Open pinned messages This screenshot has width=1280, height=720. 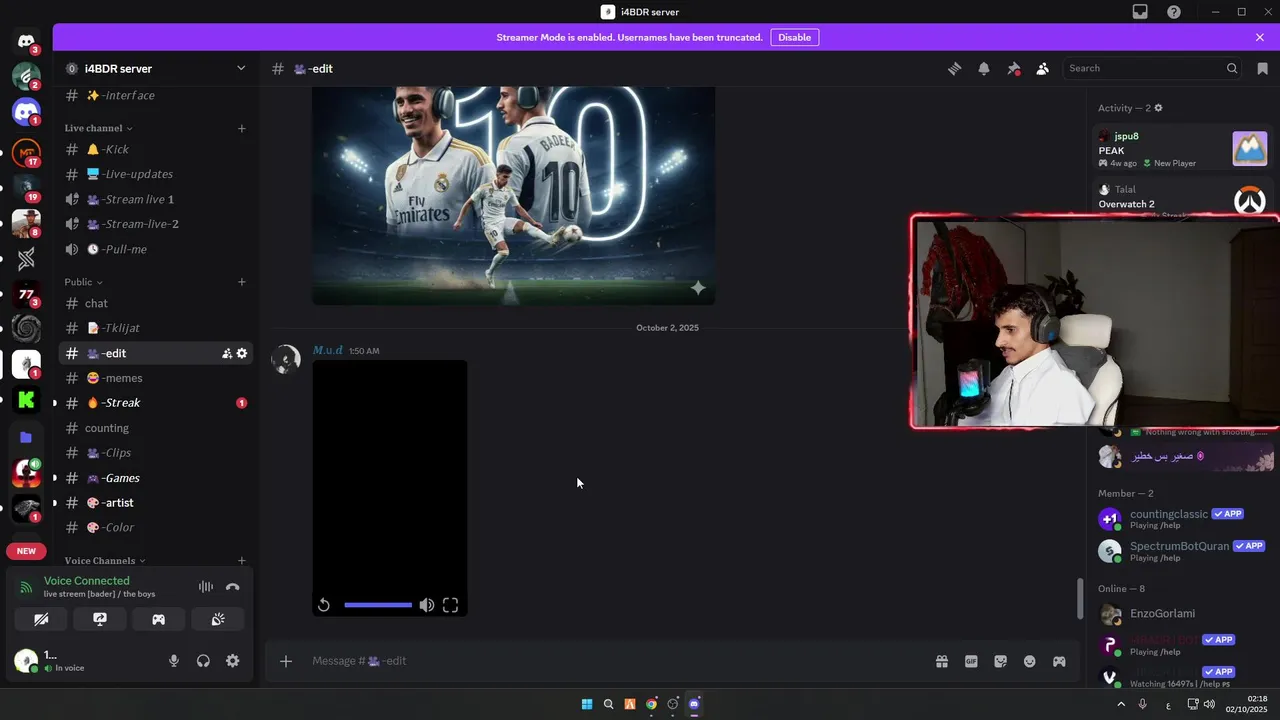[x=1013, y=68]
